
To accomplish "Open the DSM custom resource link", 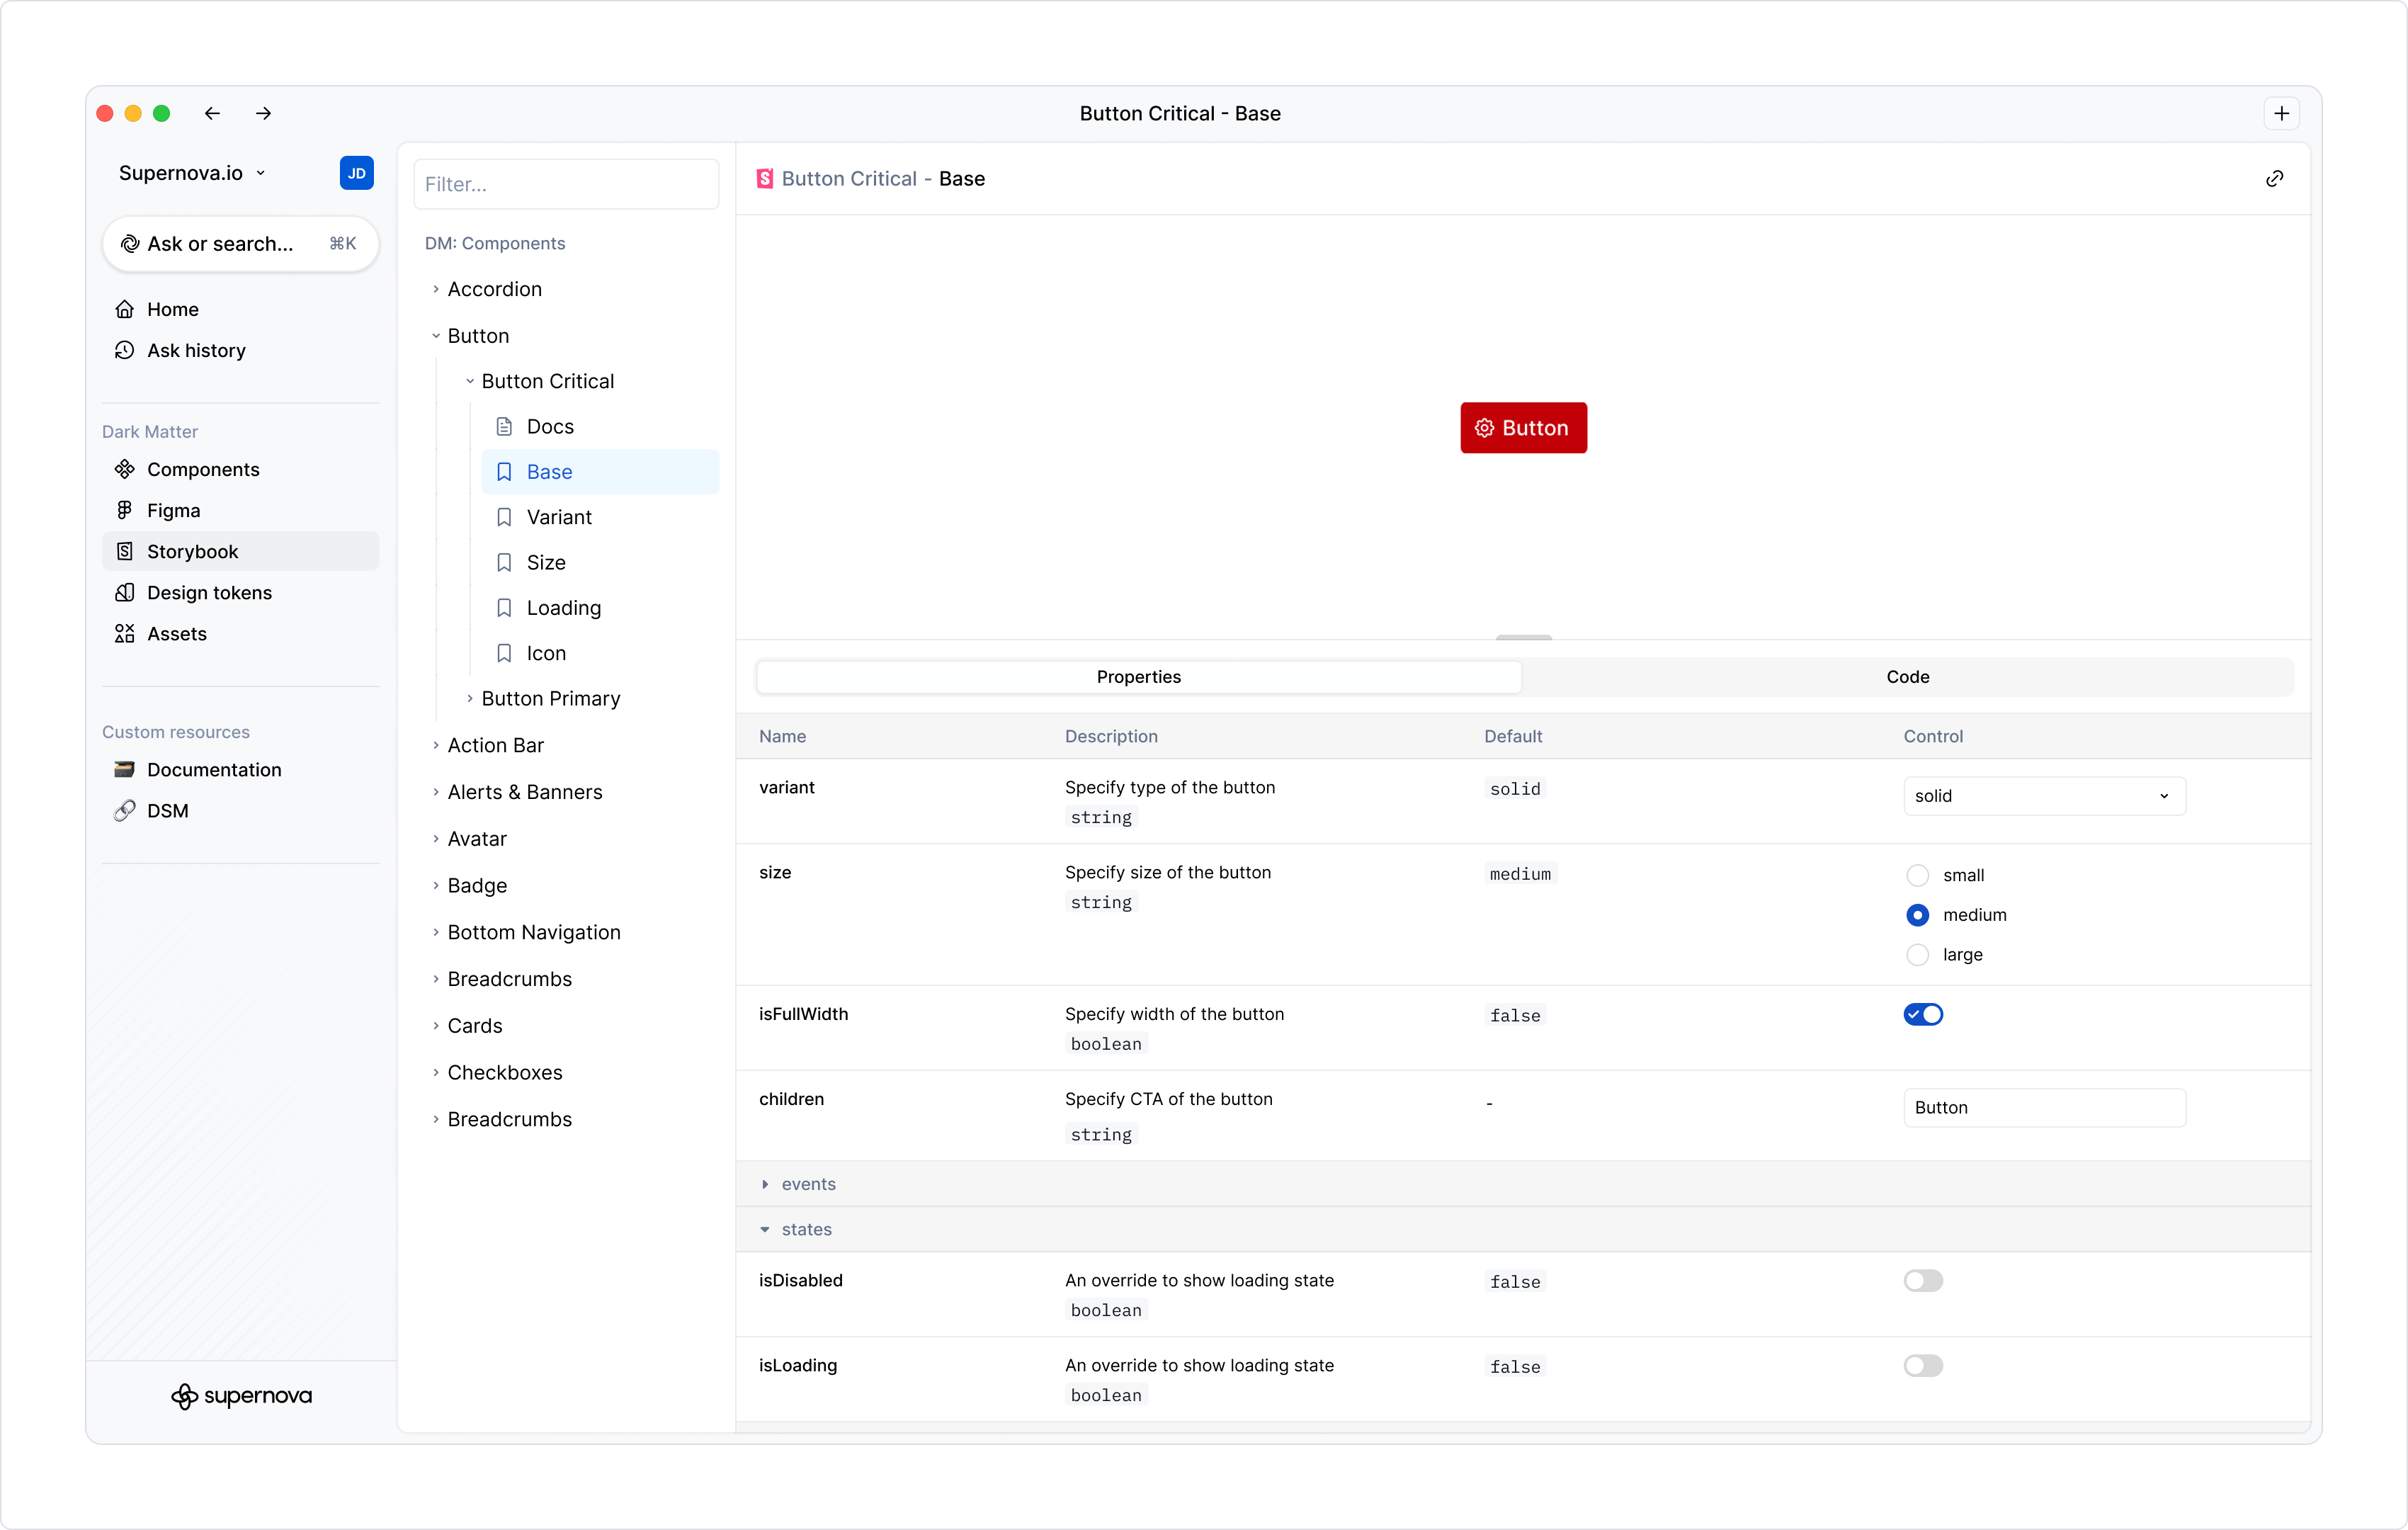I will (x=168, y=810).
